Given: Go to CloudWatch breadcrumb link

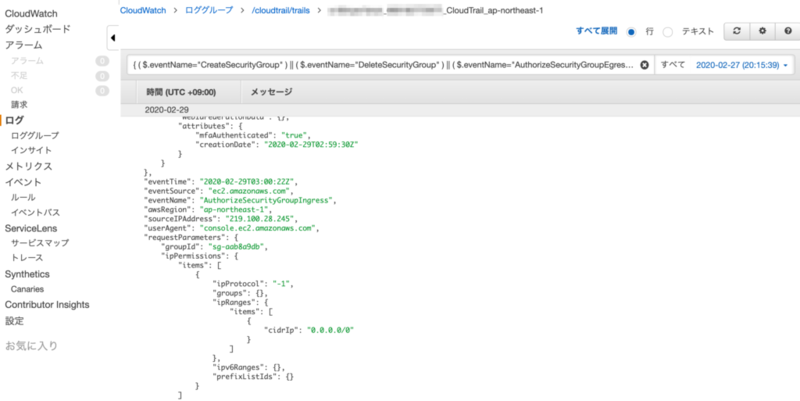Looking at the screenshot, I should [143, 10].
